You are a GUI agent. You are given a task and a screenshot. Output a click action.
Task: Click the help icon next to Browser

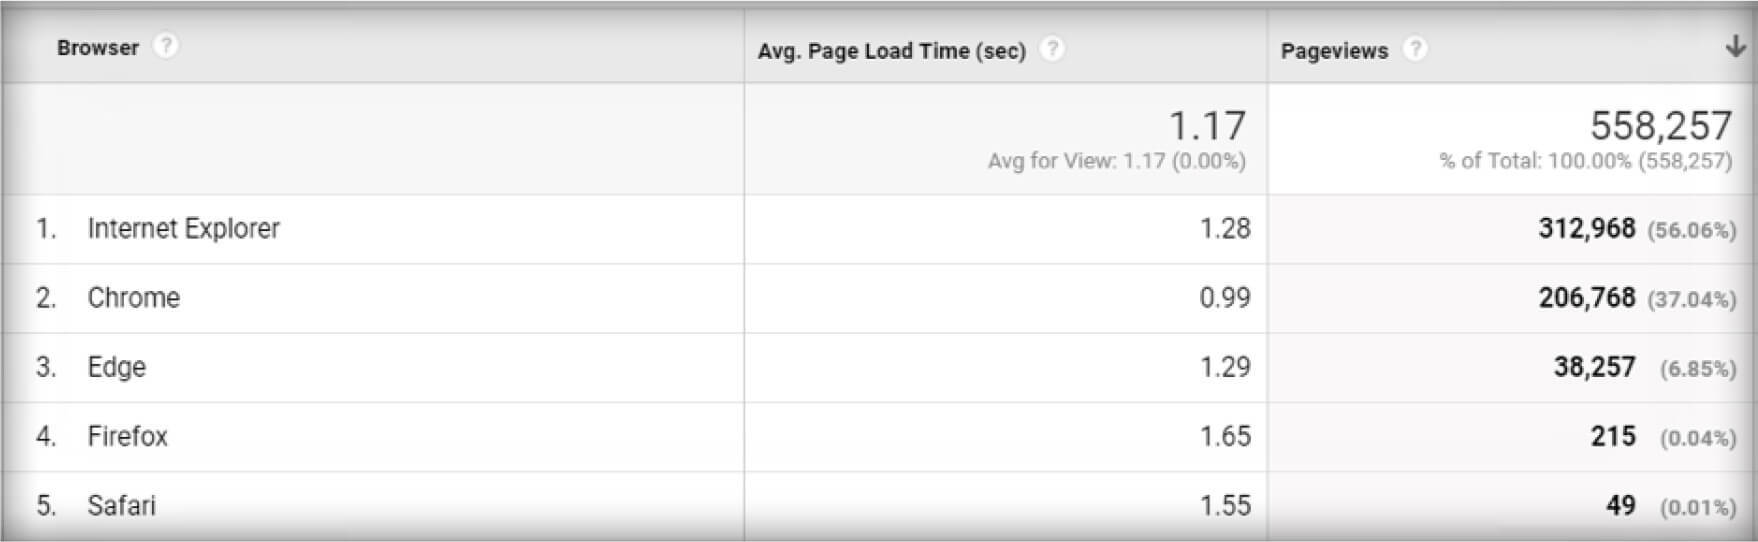click(166, 46)
